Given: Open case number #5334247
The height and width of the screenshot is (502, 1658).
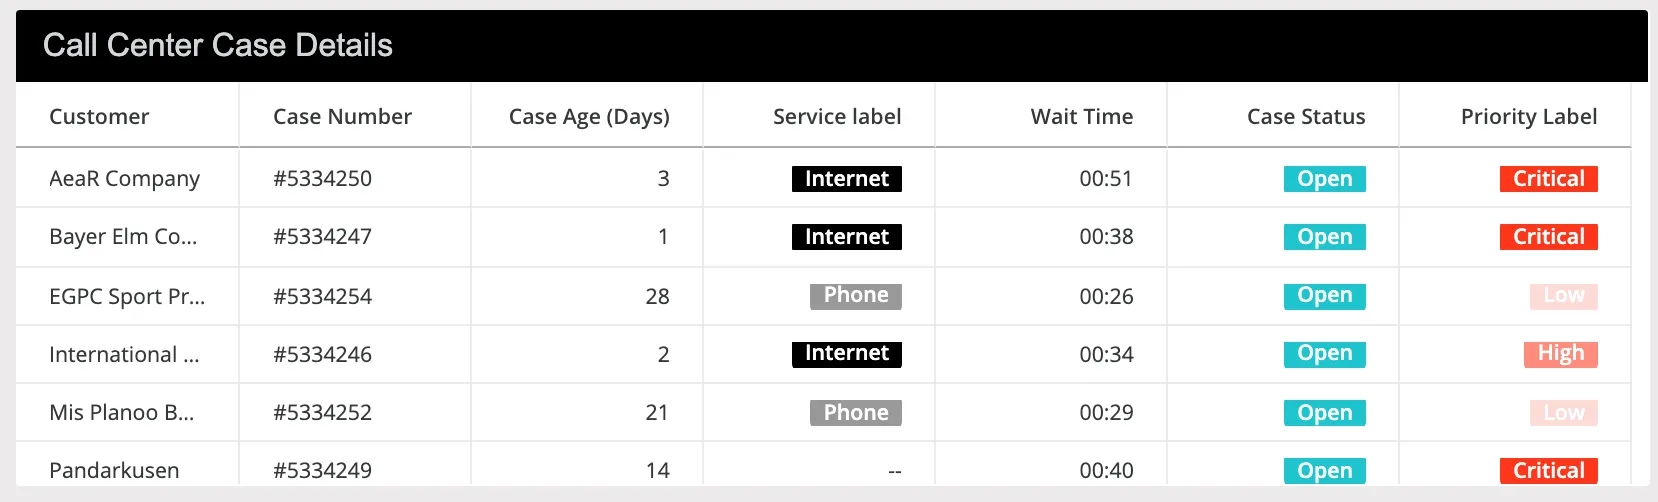Looking at the screenshot, I should (322, 237).
